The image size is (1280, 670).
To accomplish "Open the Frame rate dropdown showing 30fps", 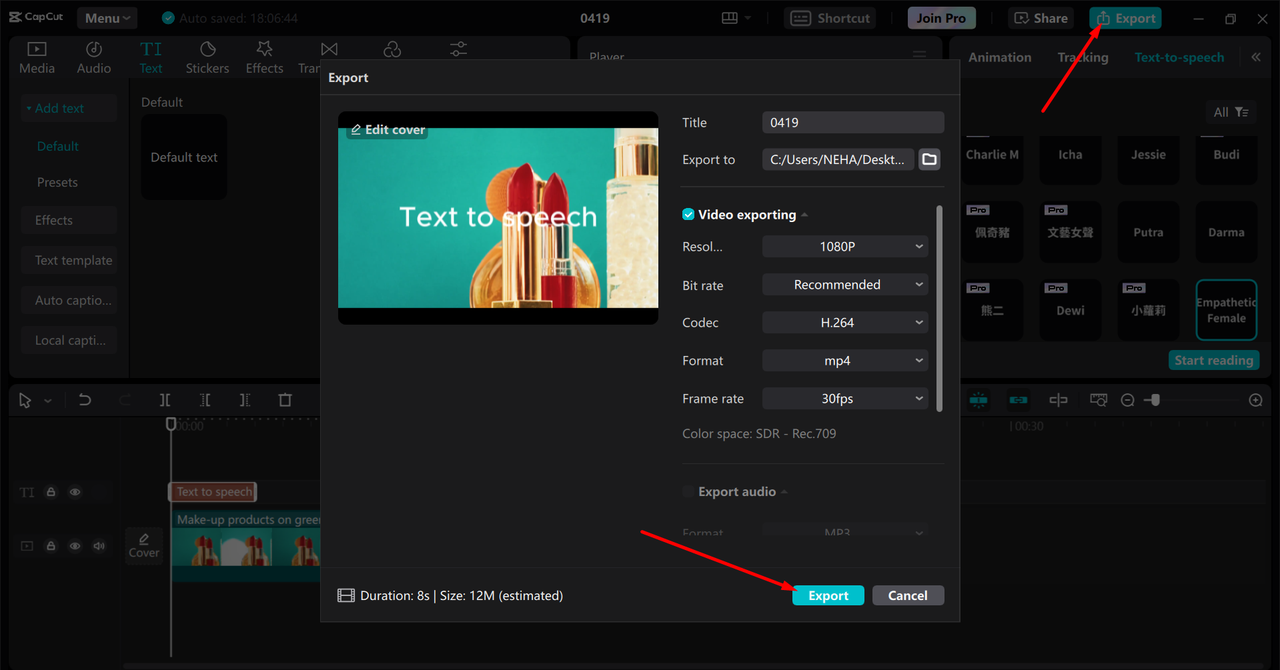I will [845, 399].
